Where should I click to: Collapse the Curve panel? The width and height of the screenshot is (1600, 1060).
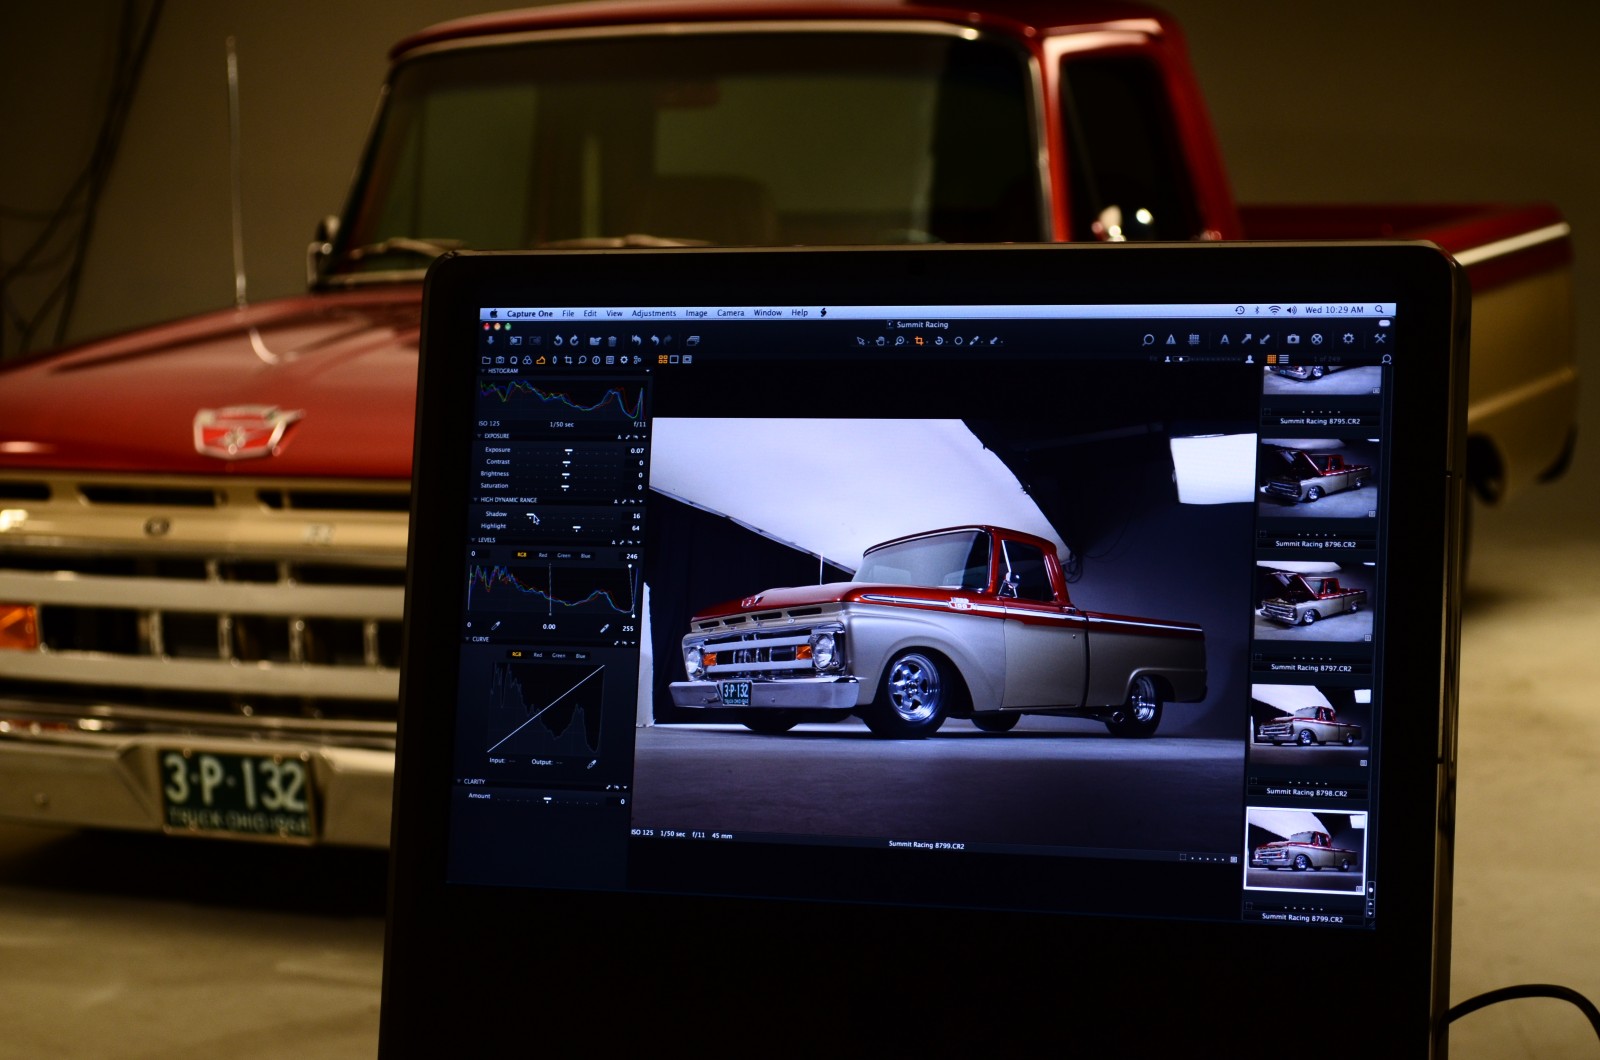467,639
